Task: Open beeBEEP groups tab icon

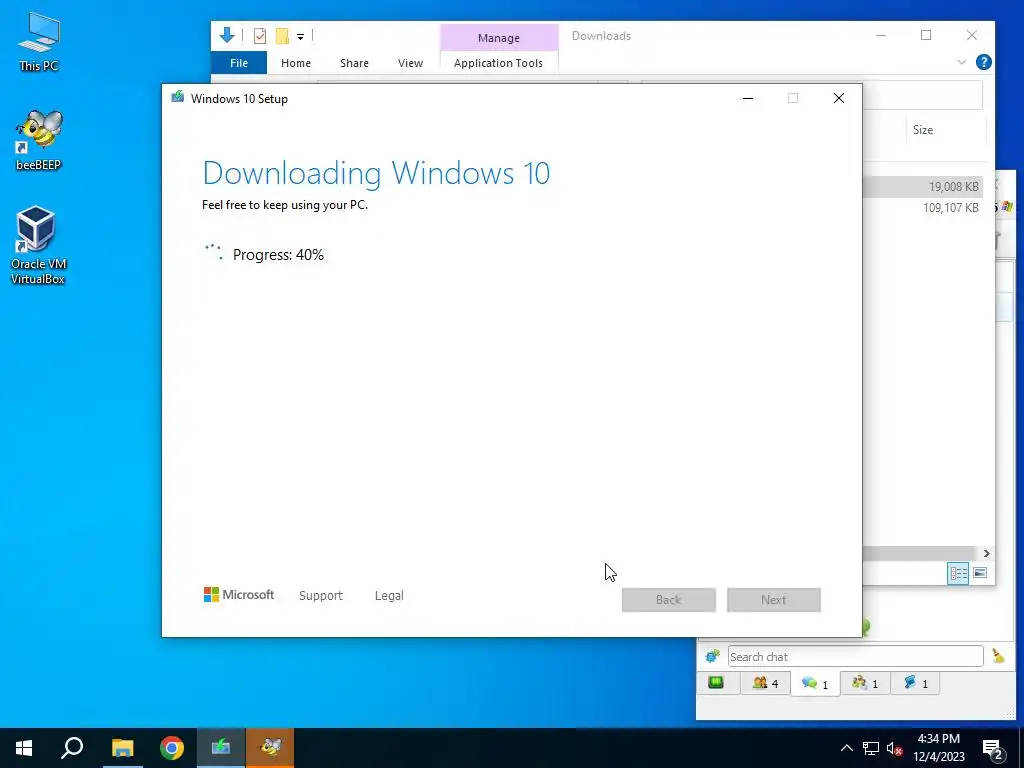Action: tap(865, 683)
